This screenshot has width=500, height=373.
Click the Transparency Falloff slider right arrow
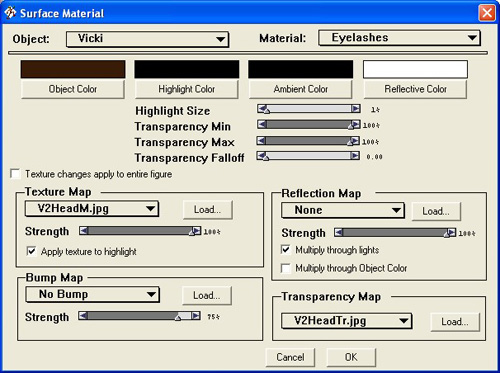coord(355,156)
